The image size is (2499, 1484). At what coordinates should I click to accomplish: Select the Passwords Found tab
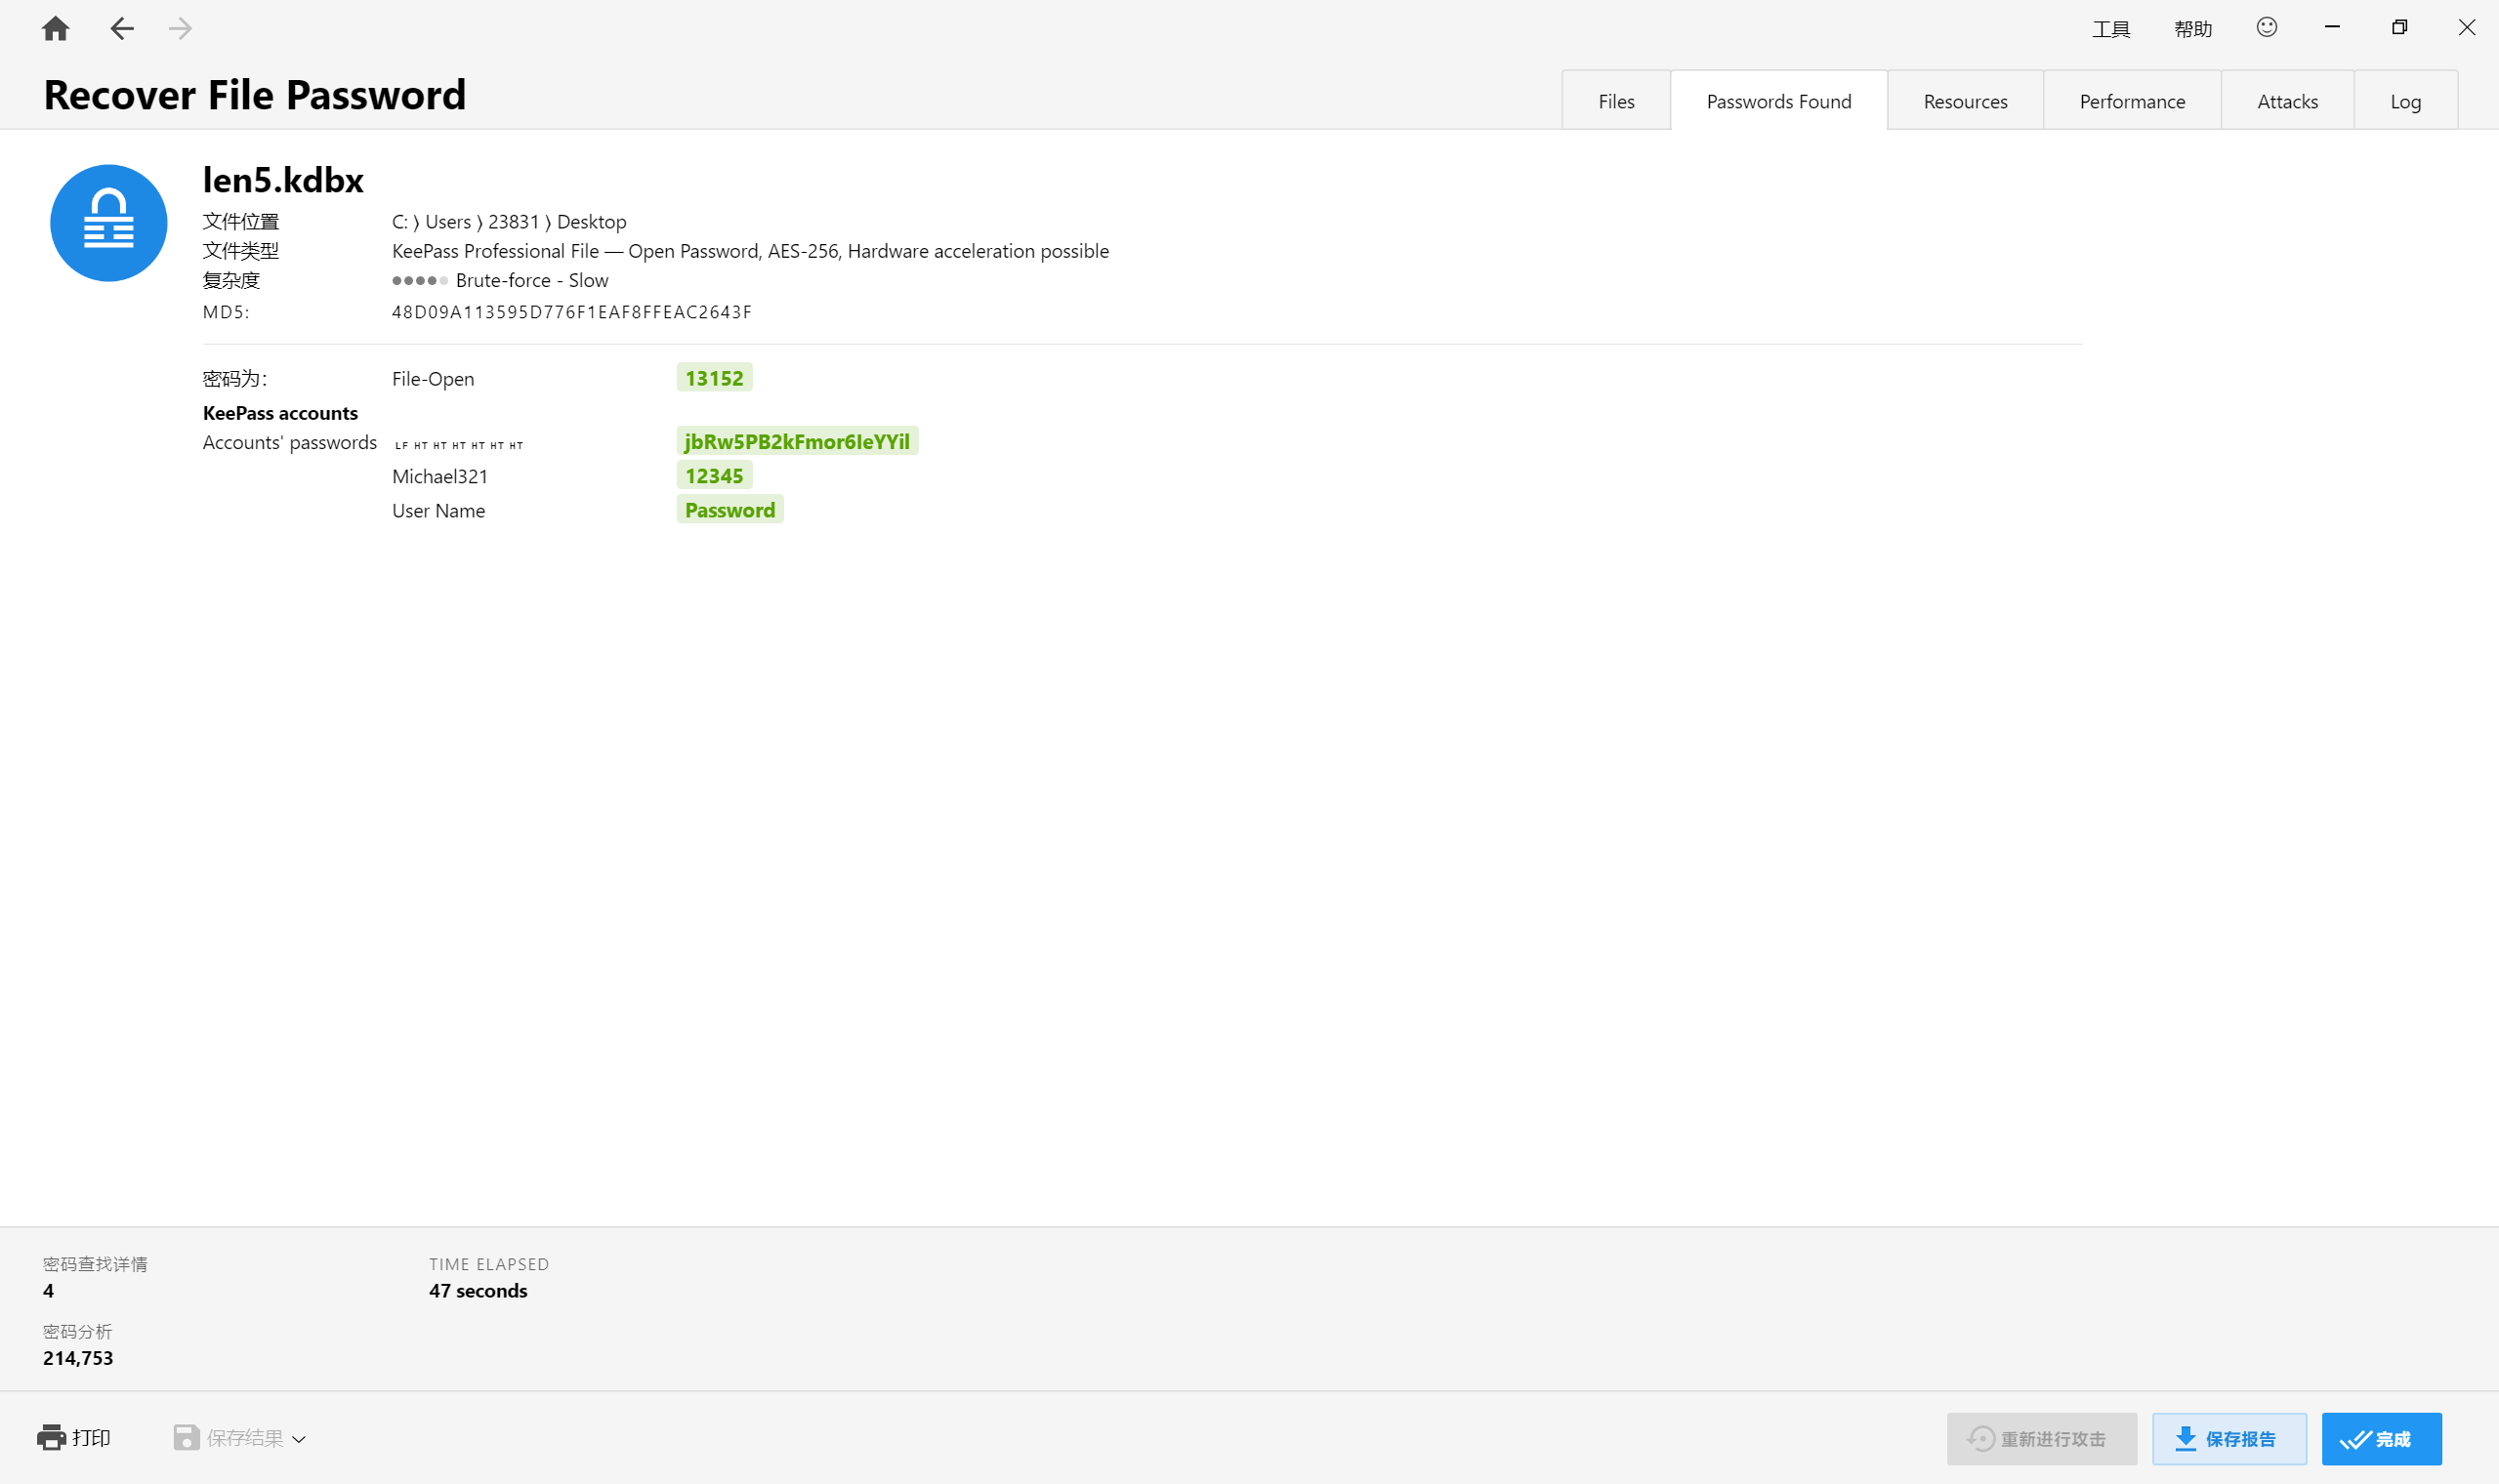(x=1778, y=101)
